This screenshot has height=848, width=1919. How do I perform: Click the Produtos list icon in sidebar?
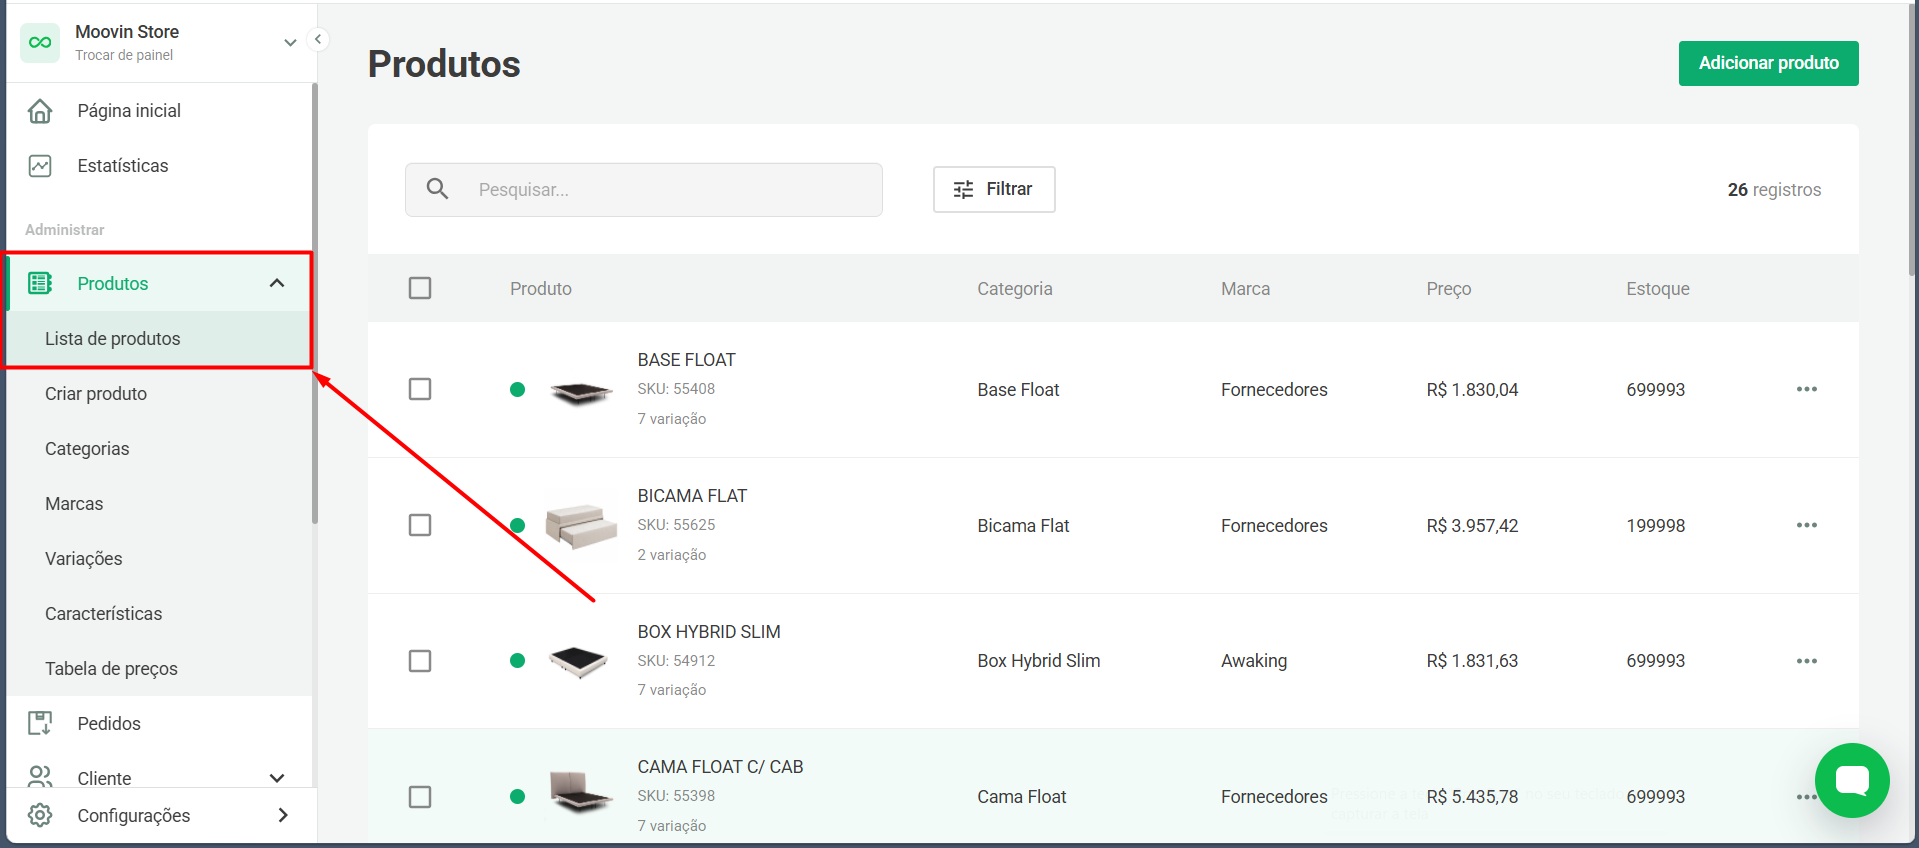(x=40, y=284)
